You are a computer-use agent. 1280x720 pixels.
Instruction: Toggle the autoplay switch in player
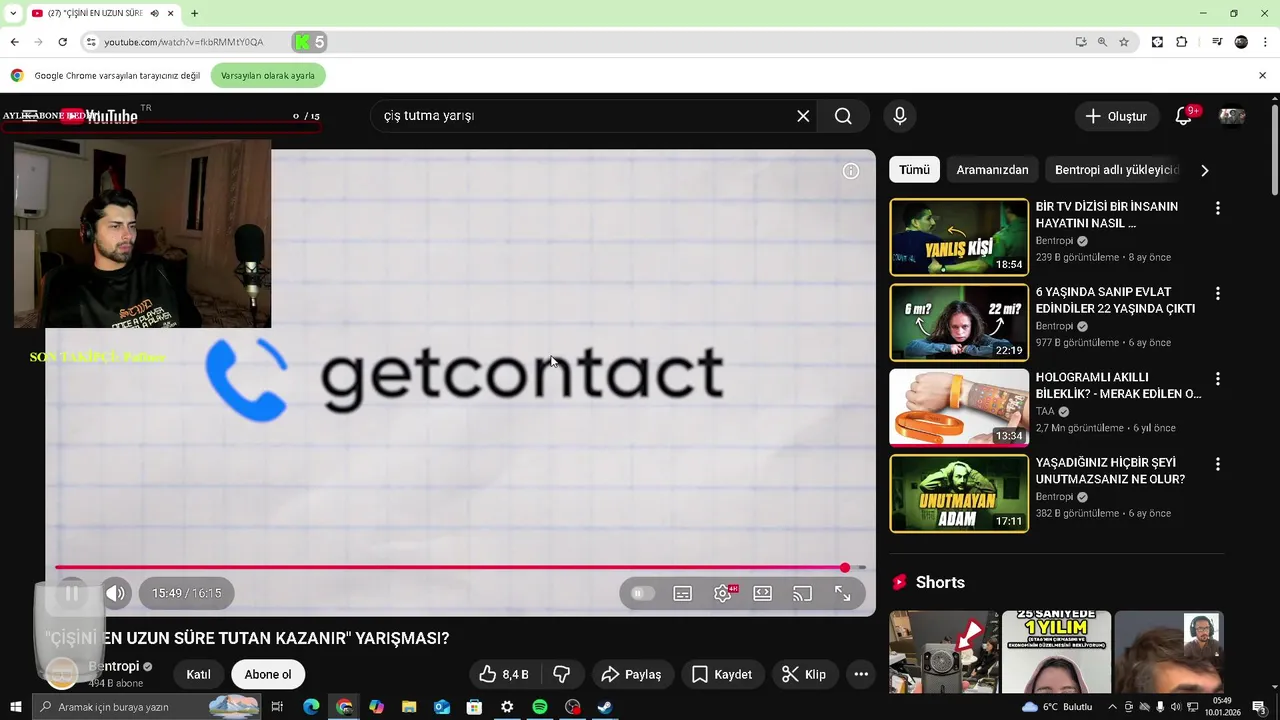click(642, 594)
